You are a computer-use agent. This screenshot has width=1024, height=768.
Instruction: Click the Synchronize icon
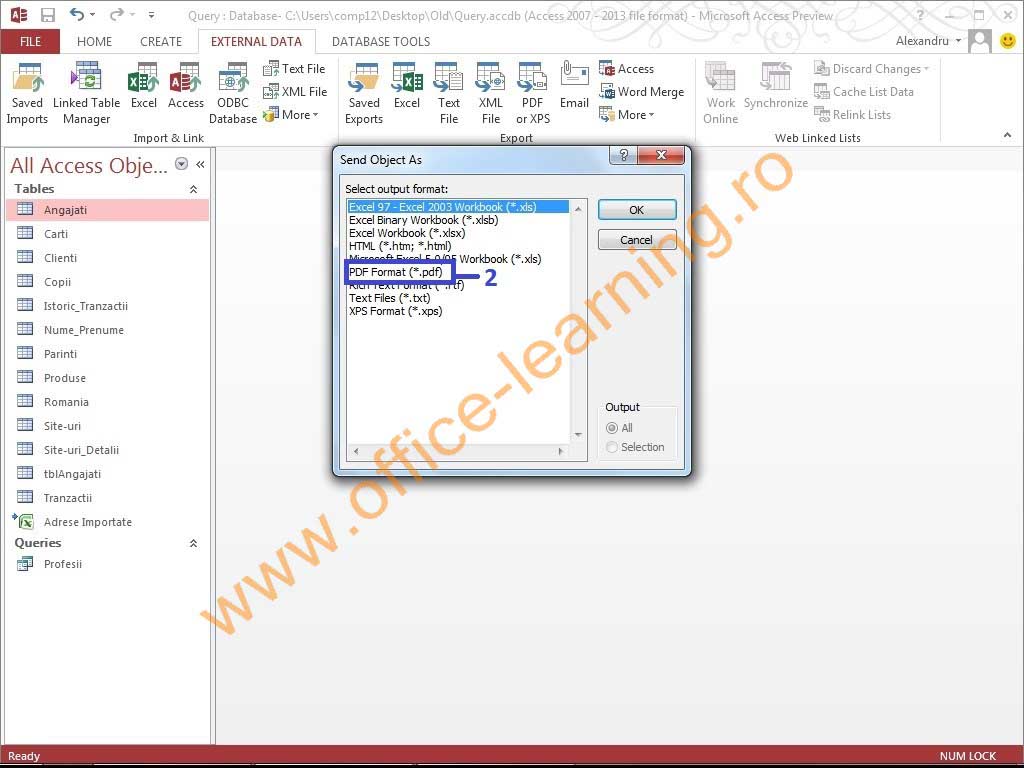(776, 86)
